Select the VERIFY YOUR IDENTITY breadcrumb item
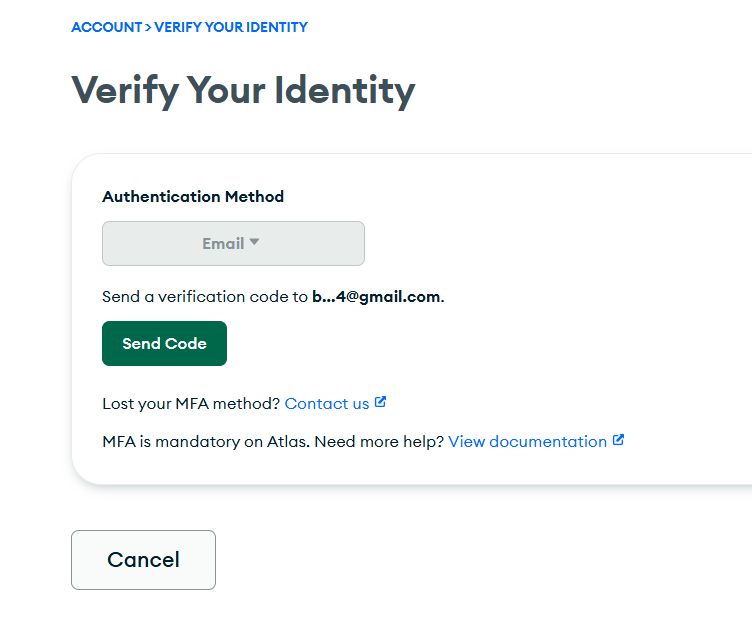 (x=231, y=27)
